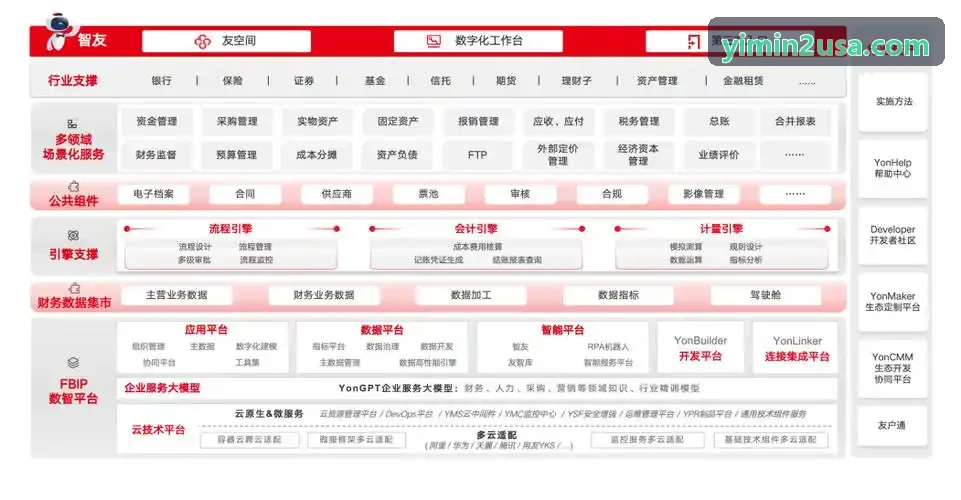Select 基金 industry item
This screenshot has width=961, height=500.
pos(375,81)
